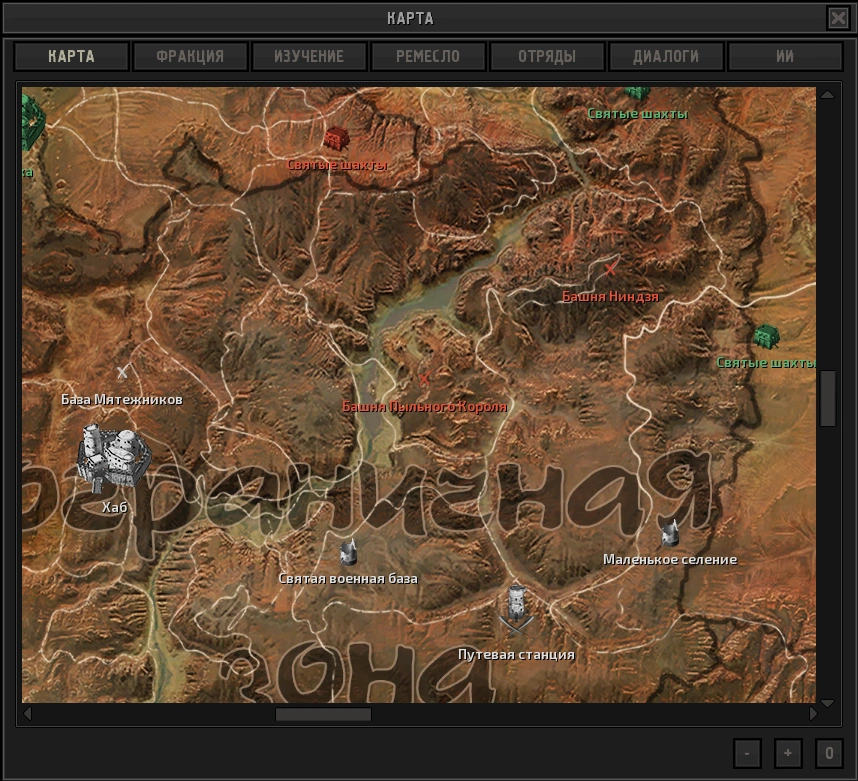Open the ИИ tab

[785, 57]
